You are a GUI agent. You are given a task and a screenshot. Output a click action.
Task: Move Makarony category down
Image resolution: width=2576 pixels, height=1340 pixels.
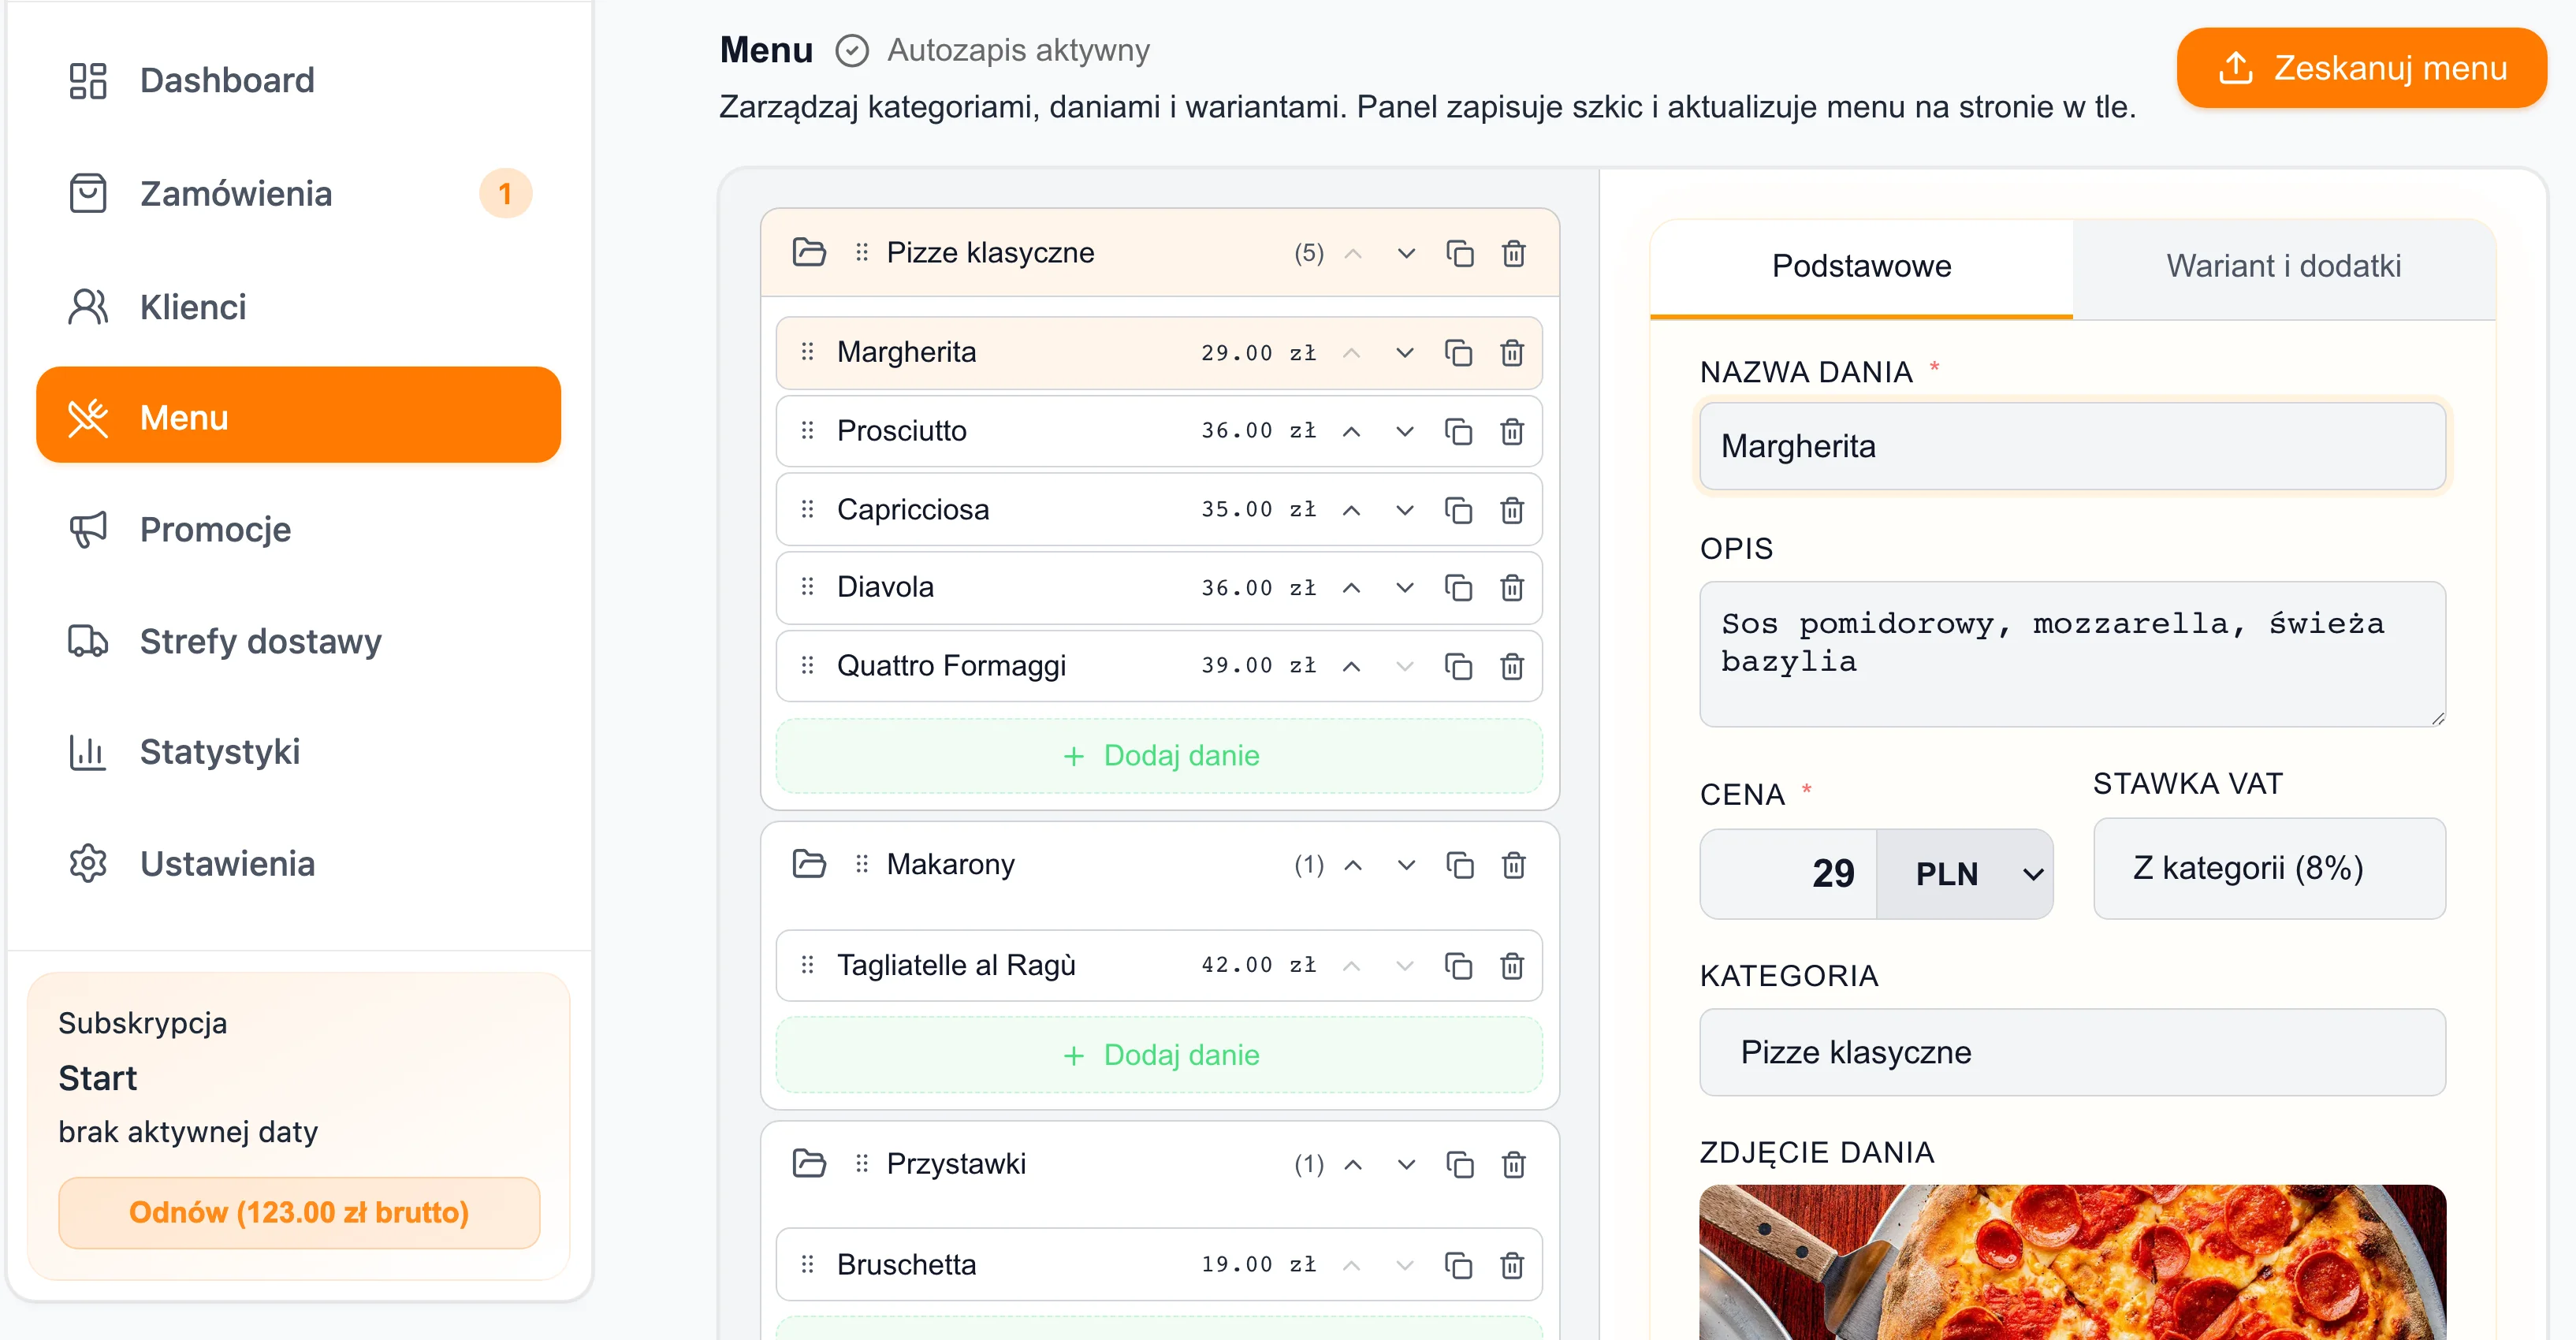click(x=1406, y=865)
